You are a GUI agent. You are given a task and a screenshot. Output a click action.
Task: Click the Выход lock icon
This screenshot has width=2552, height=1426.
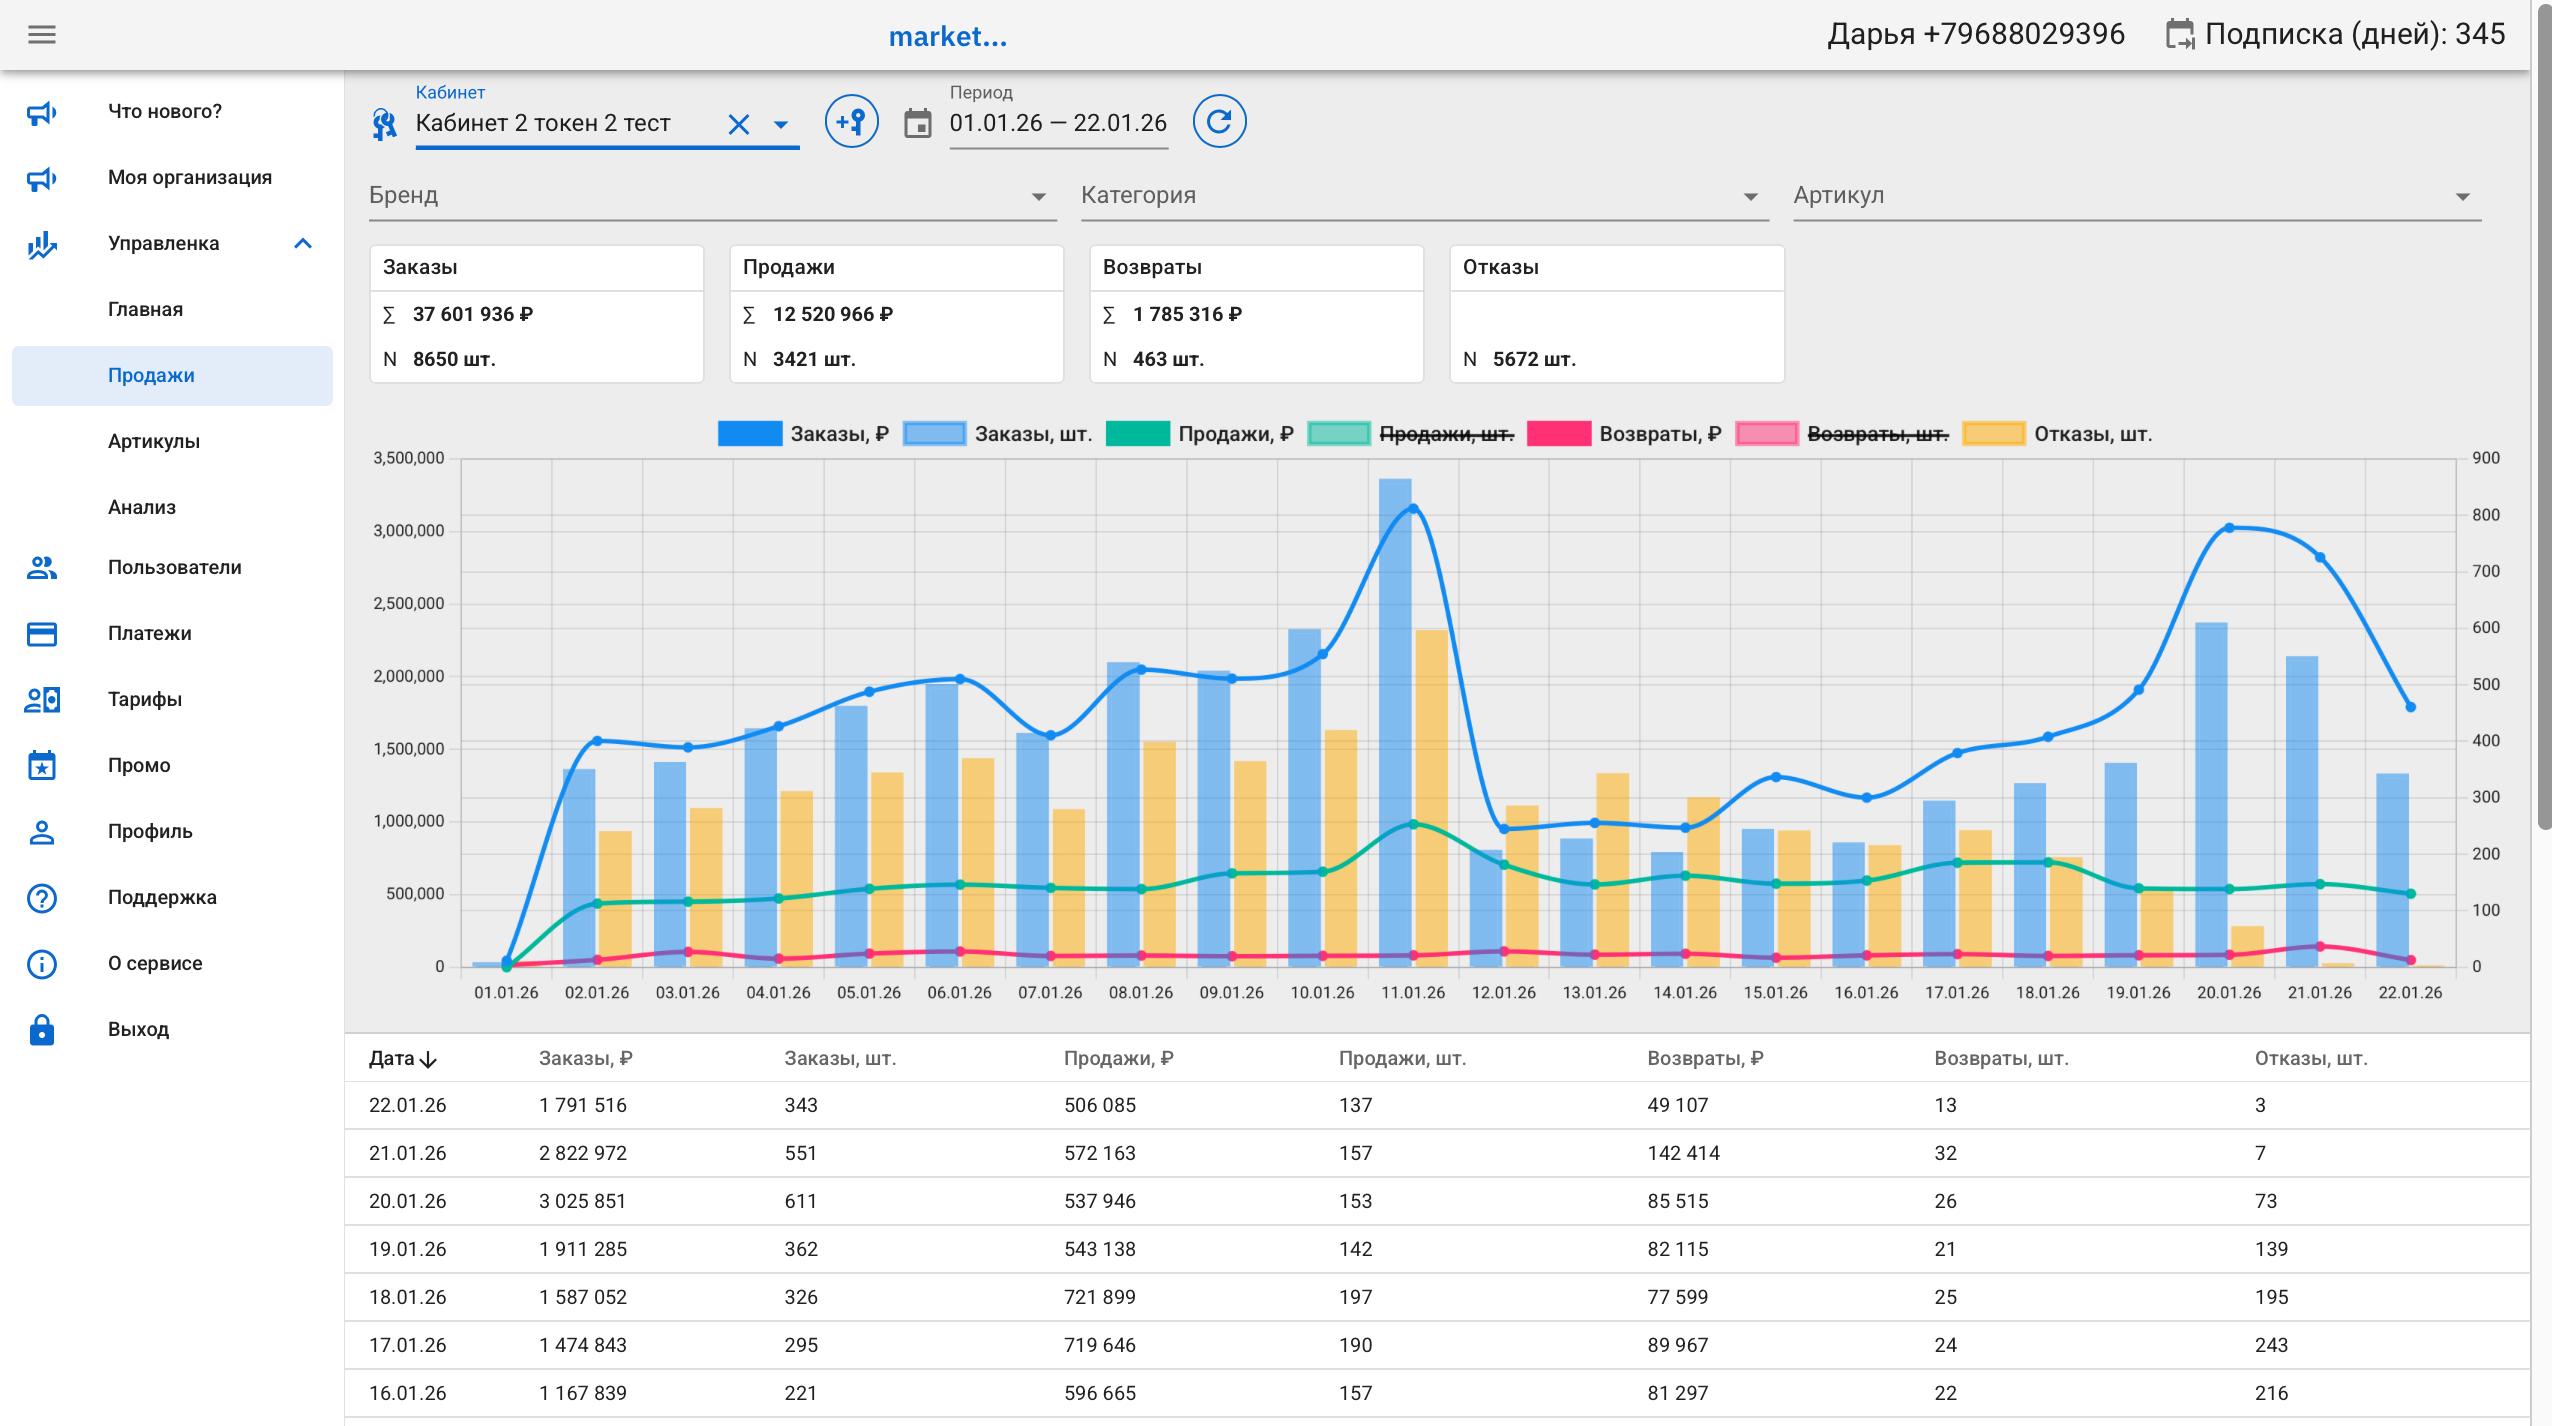42,1030
